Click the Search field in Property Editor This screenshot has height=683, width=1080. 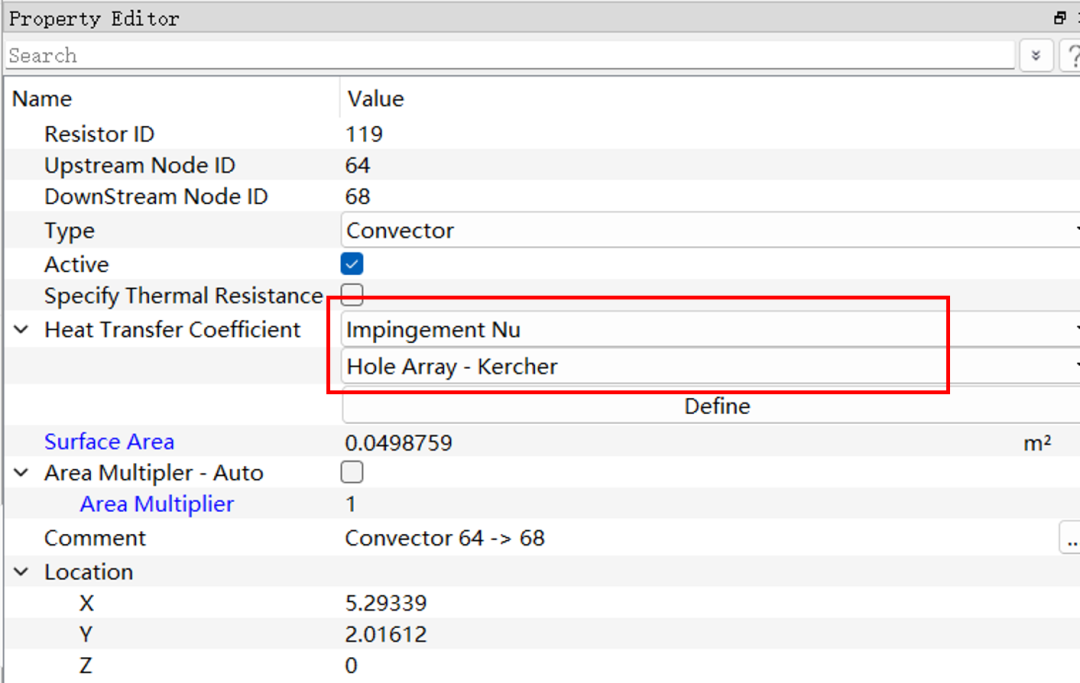coord(510,55)
